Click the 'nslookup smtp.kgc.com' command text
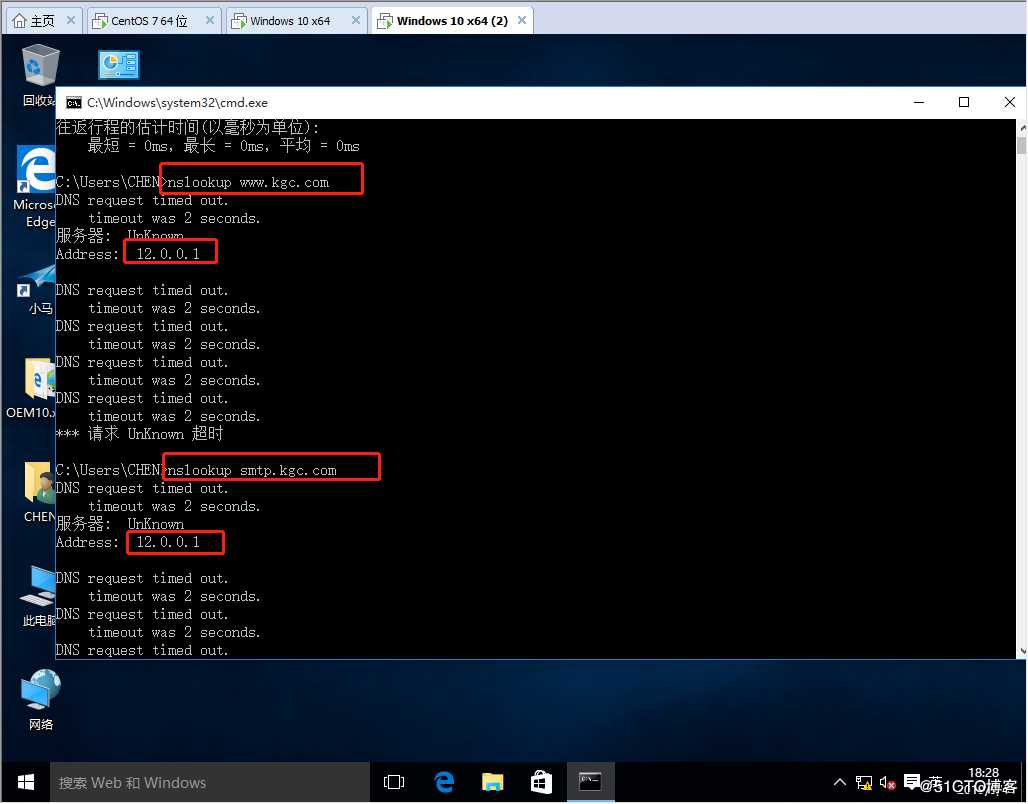The width and height of the screenshot is (1028, 804). (x=252, y=471)
